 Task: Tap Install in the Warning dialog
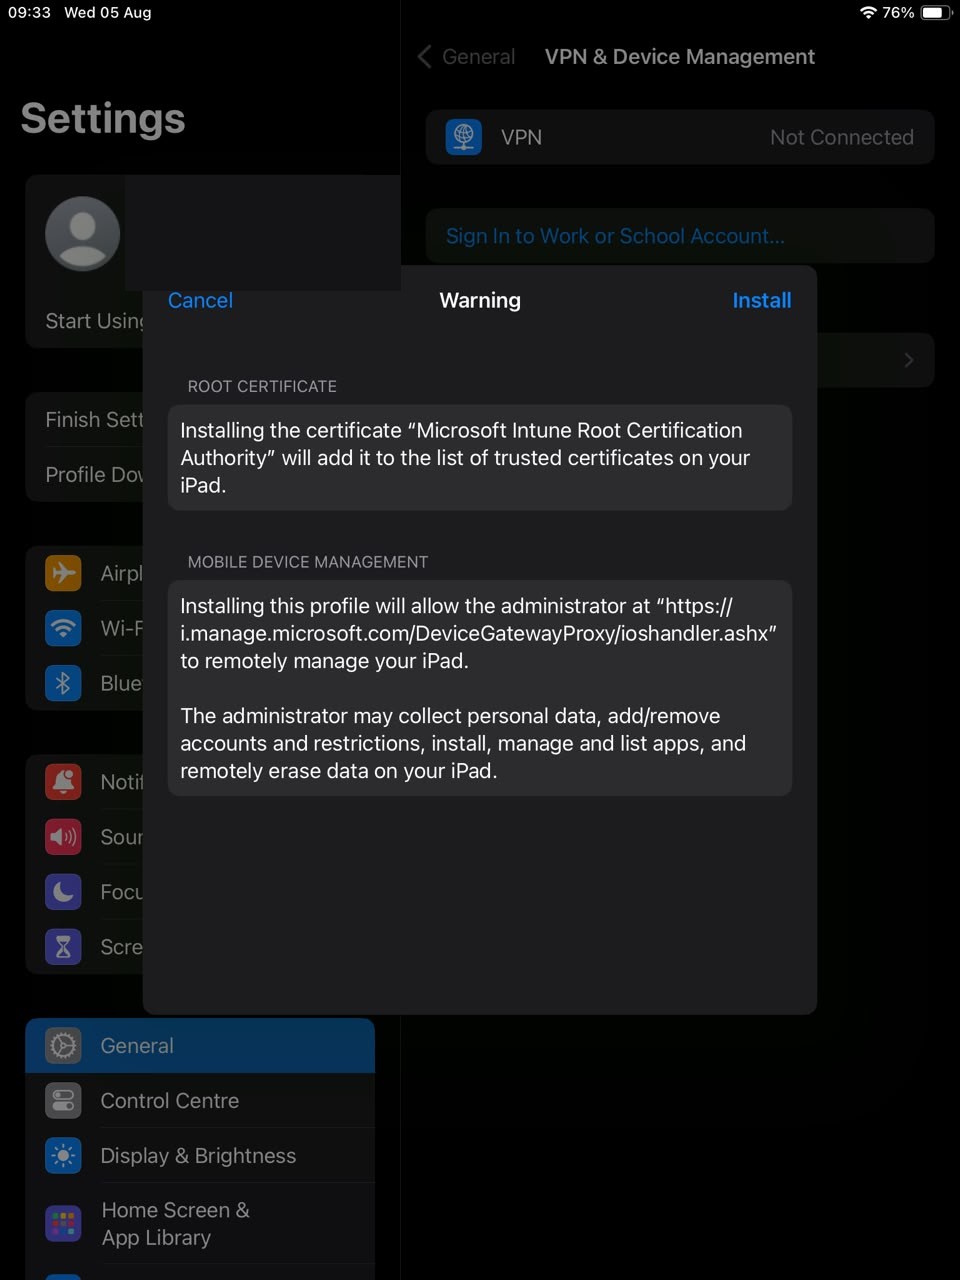click(x=761, y=300)
